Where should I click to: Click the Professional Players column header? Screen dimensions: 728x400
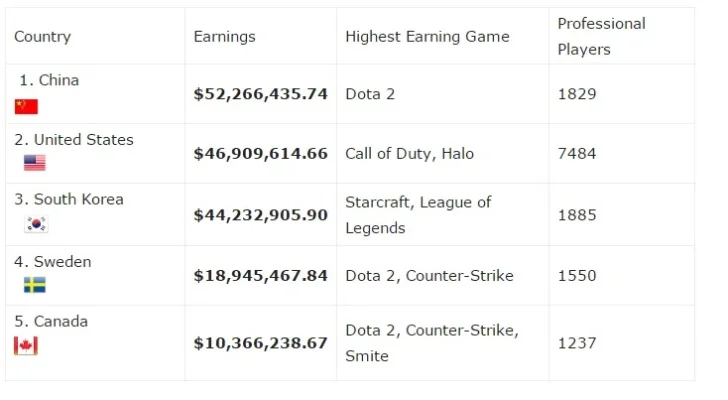601,36
